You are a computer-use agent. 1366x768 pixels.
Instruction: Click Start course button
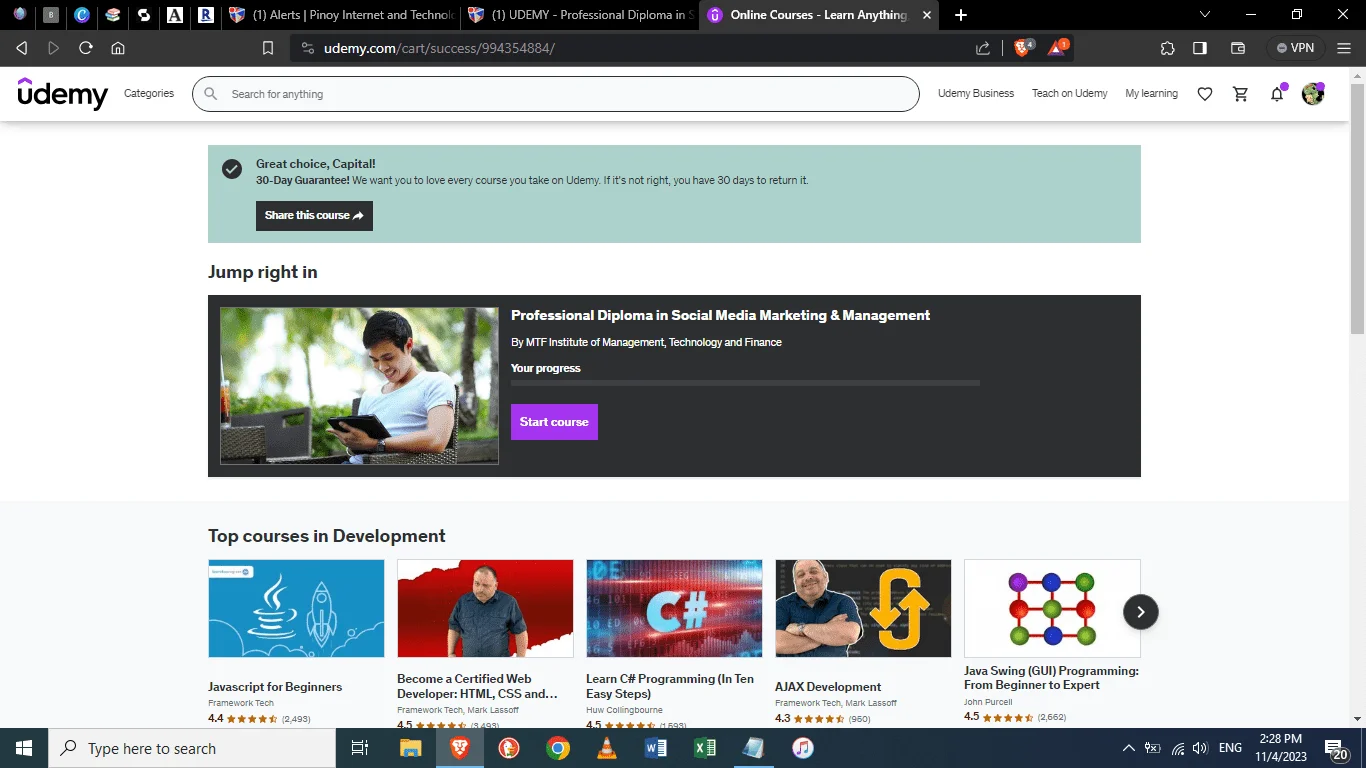(554, 422)
